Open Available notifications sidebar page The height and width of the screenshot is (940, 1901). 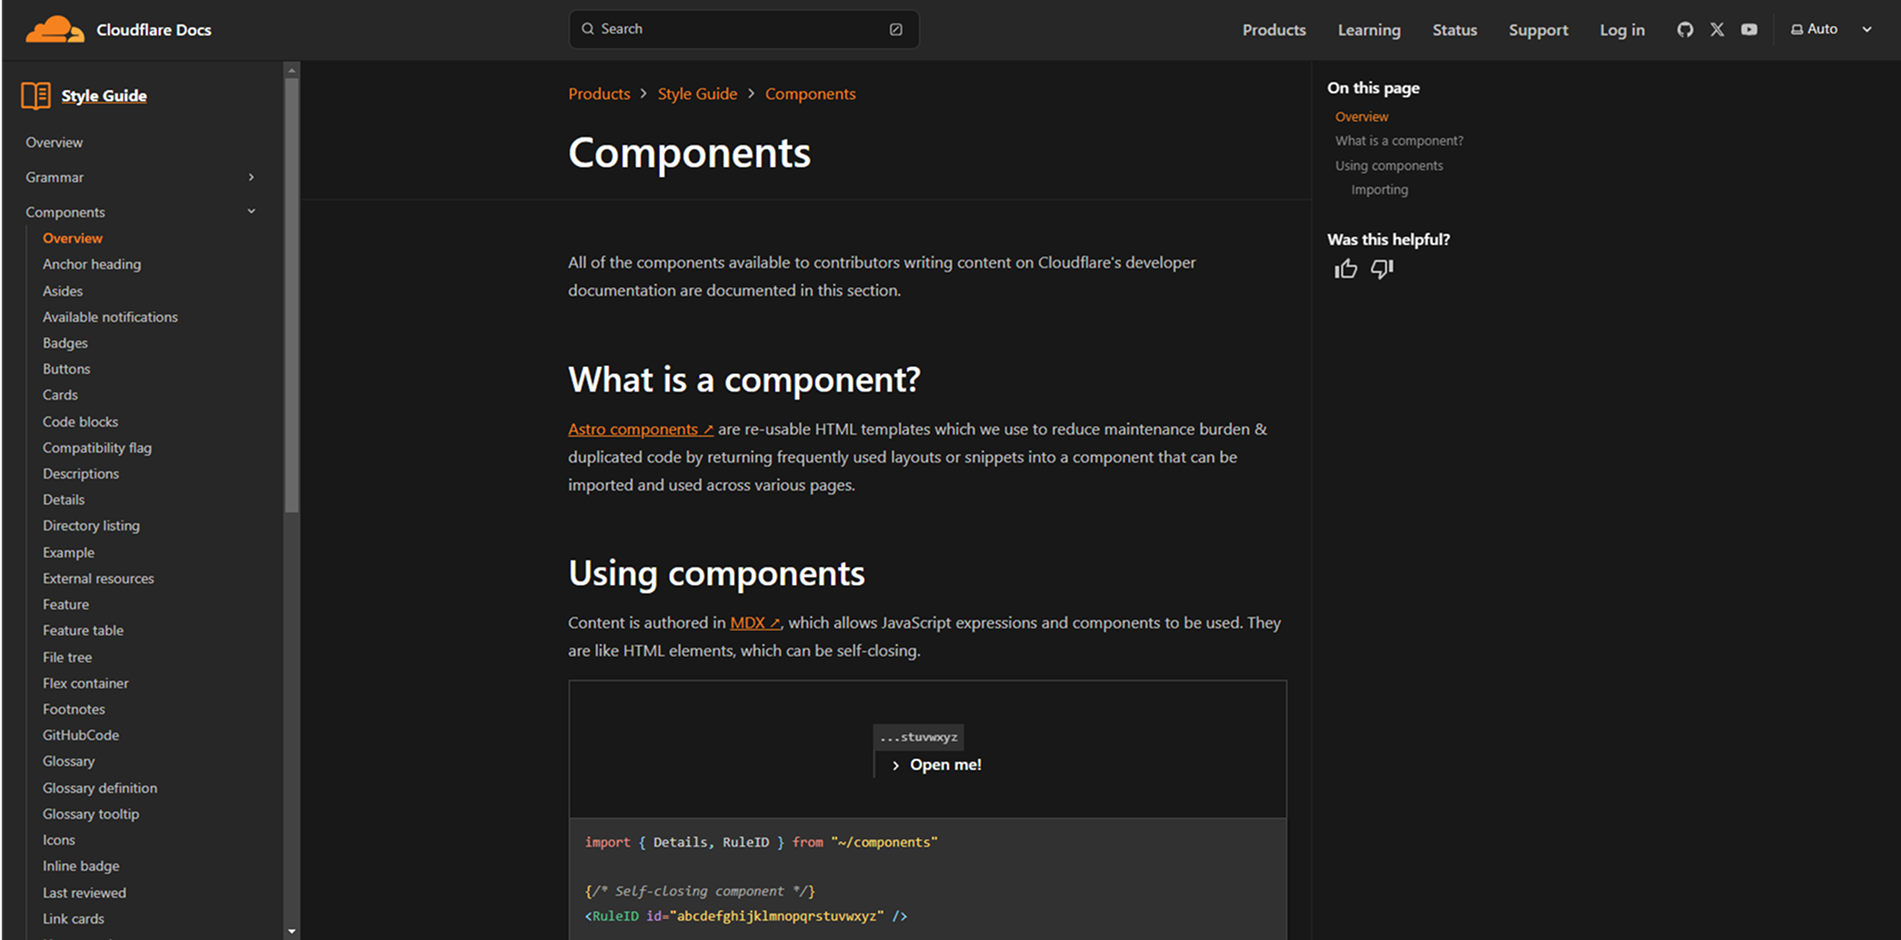[x=110, y=317]
